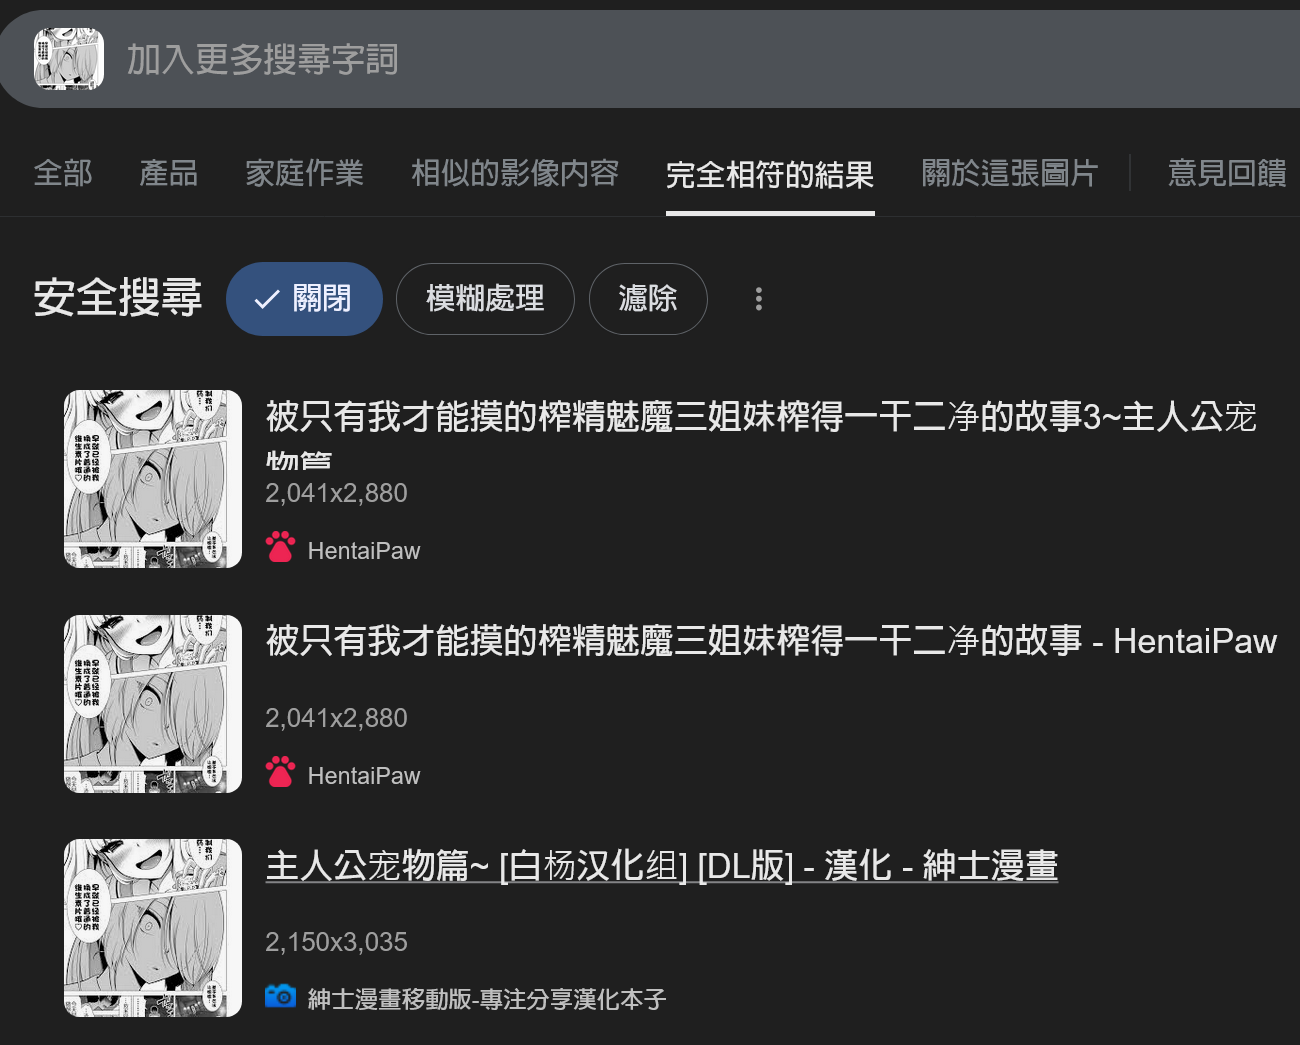Open the three-dot SafeSearch options menu
The height and width of the screenshot is (1045, 1300).
(759, 299)
